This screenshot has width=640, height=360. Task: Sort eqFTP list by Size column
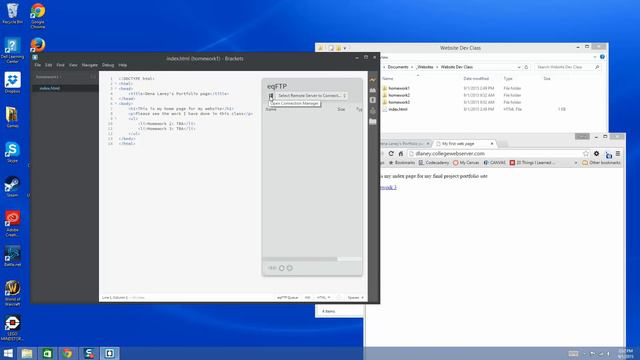point(341,109)
